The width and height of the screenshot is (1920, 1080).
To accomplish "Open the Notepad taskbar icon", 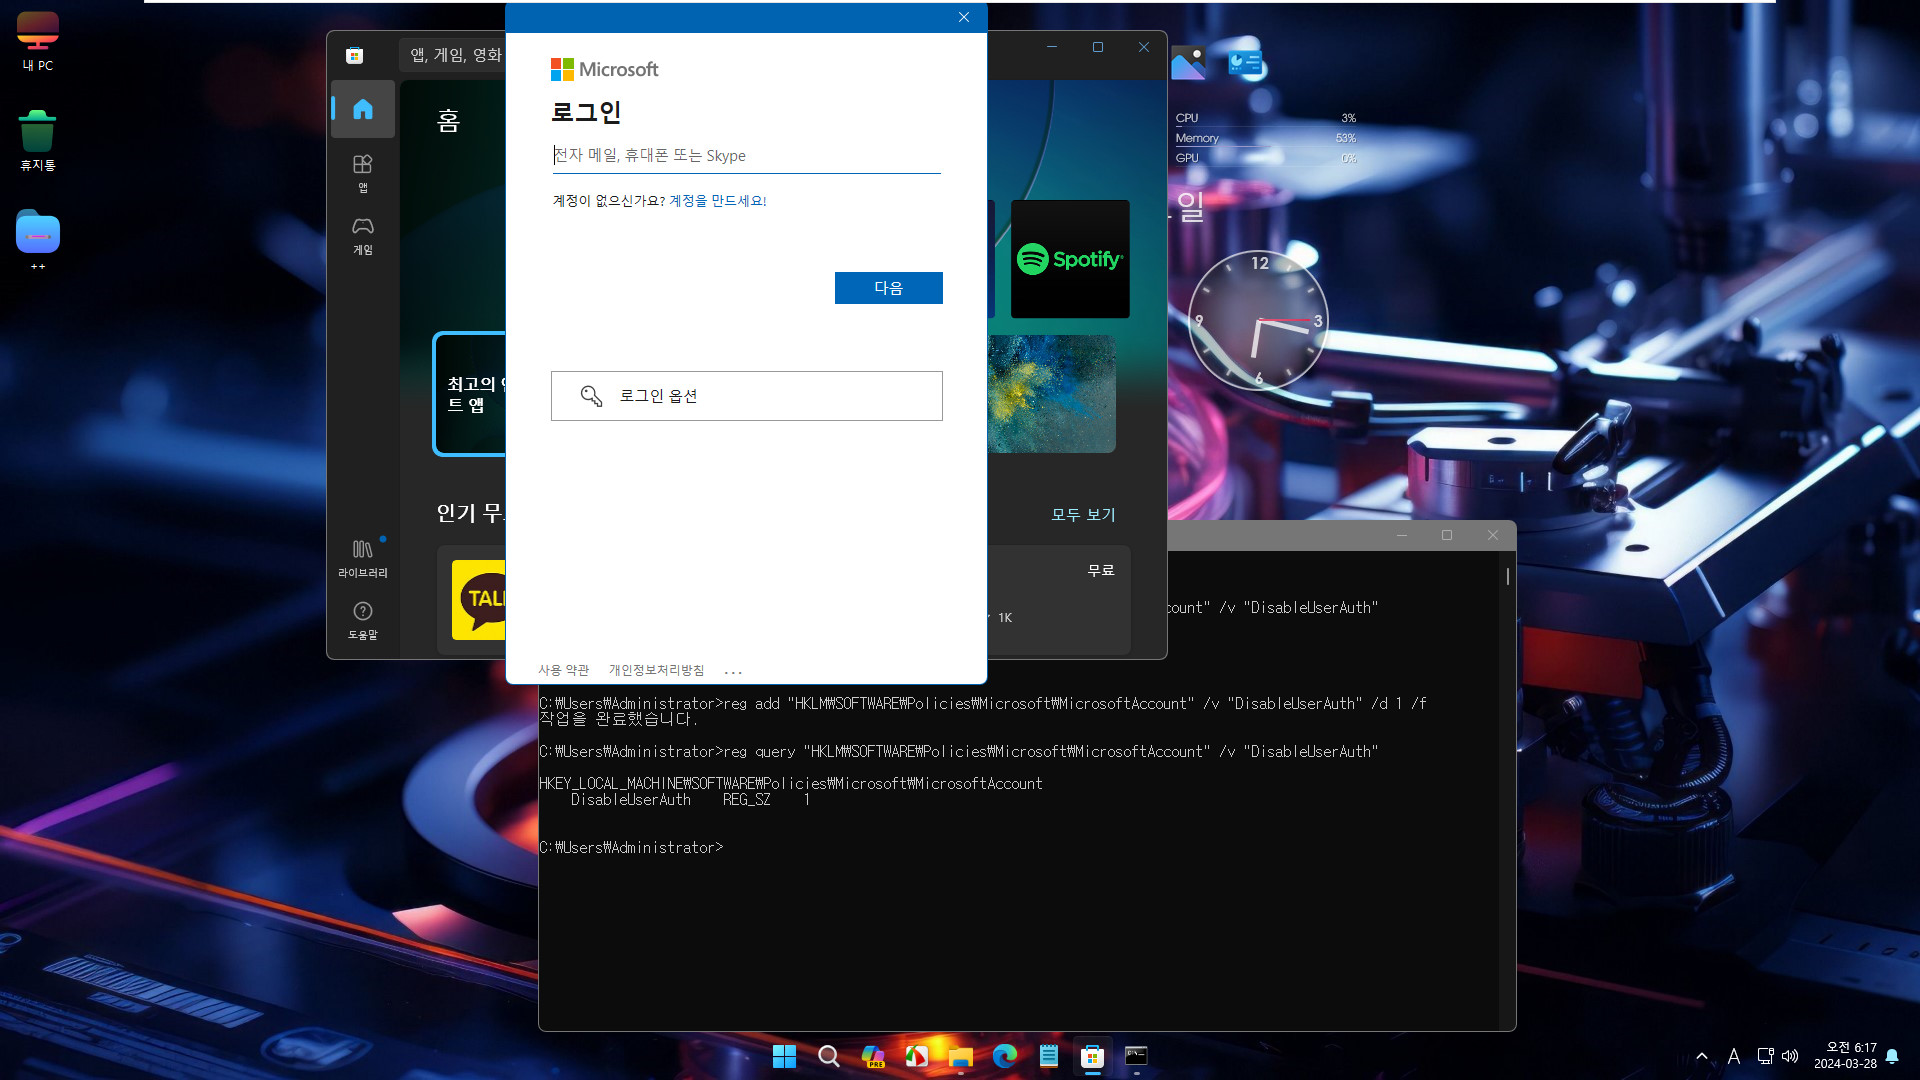I will click(1049, 1056).
